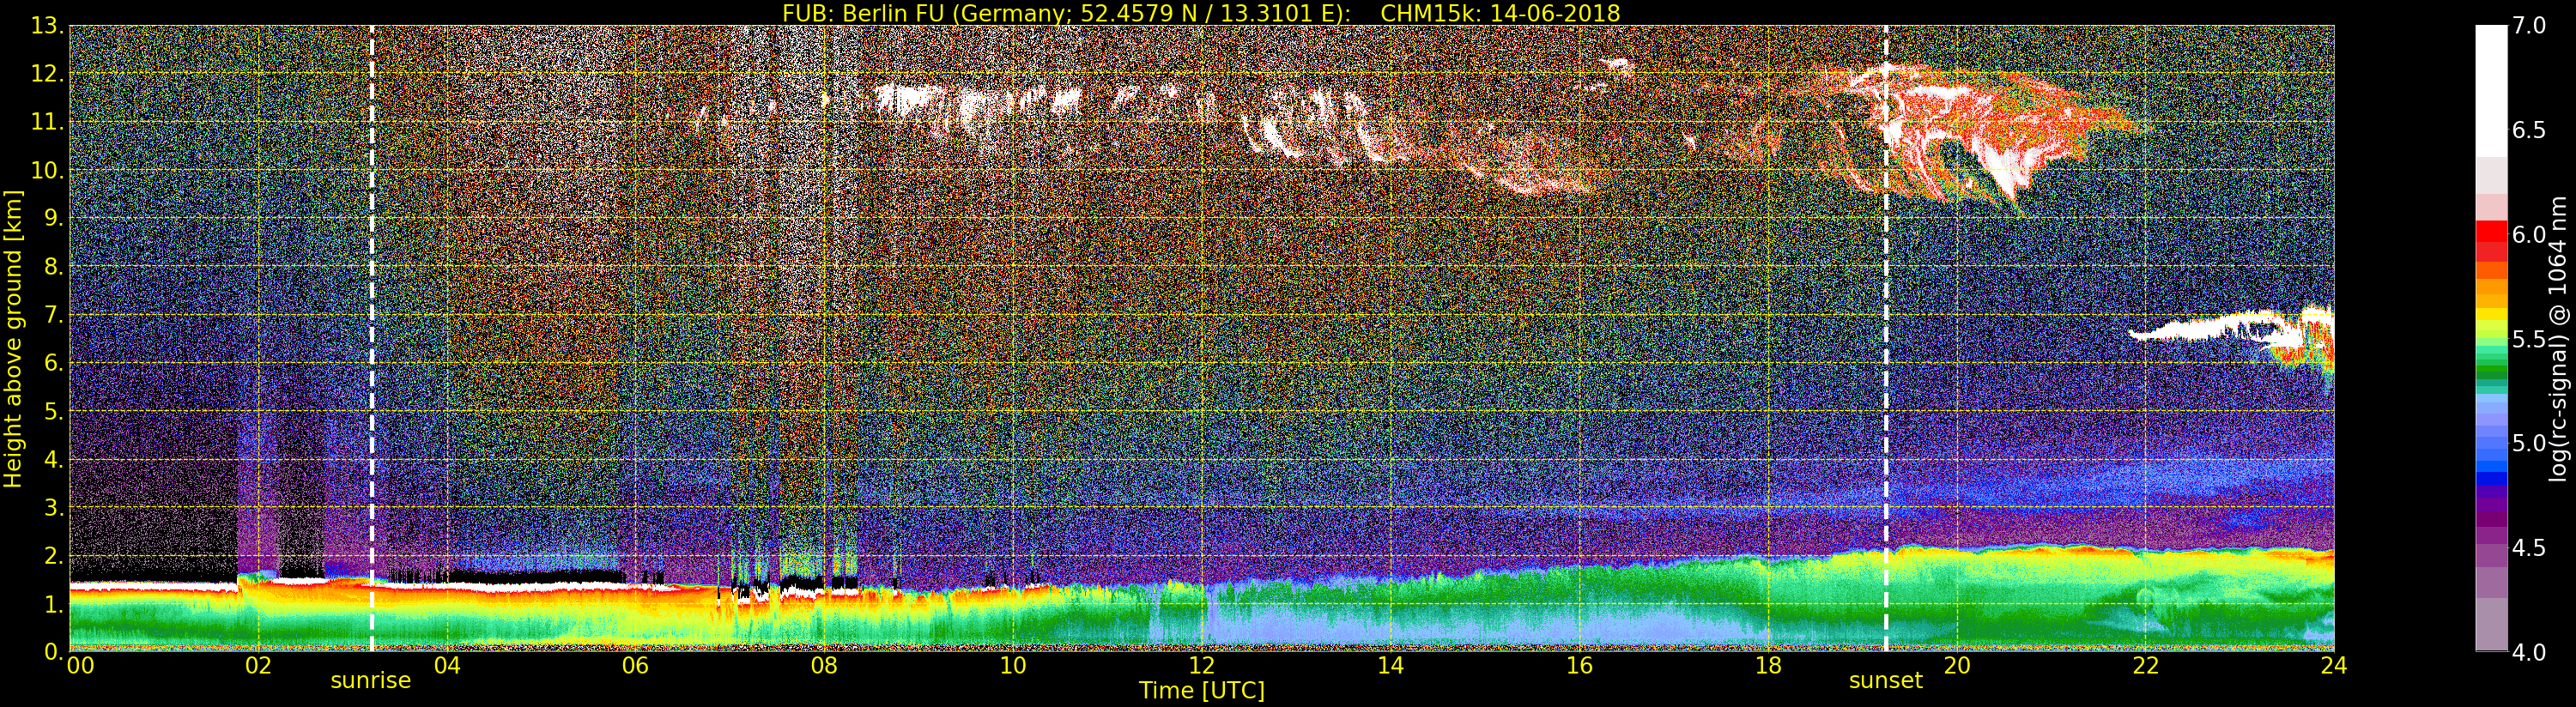Click the '11.' height axis tick label
The width and height of the screenshot is (2576, 707).
(48, 123)
